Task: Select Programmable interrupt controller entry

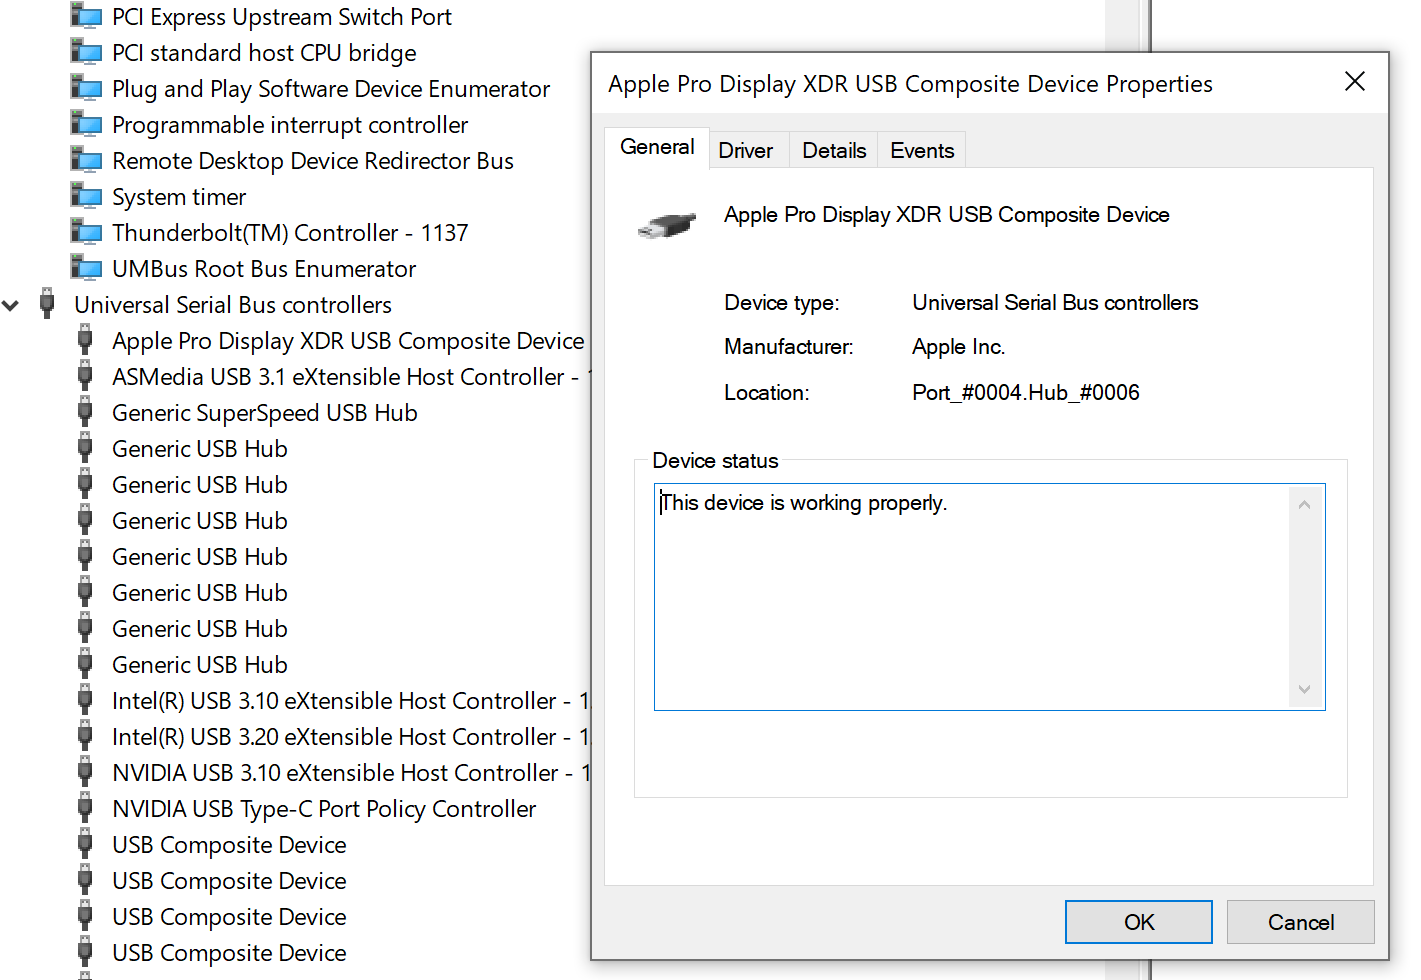Action: 290,125
